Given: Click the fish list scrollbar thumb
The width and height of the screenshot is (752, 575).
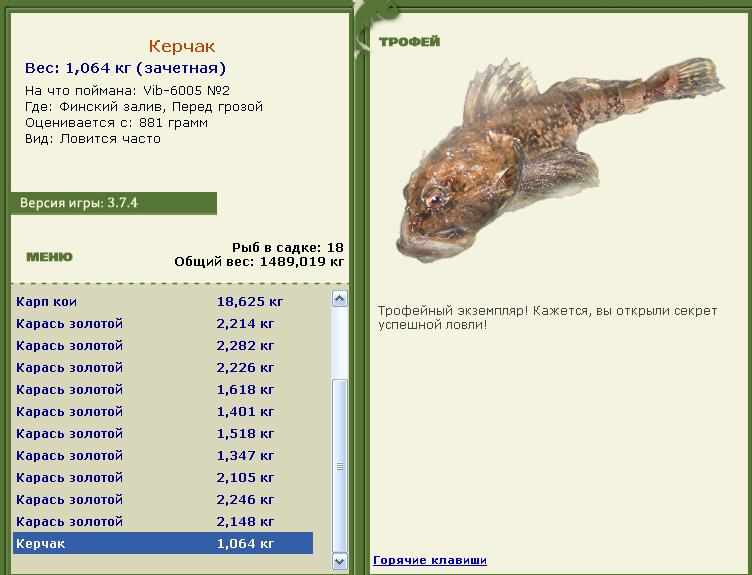Looking at the screenshot, I should [340, 466].
